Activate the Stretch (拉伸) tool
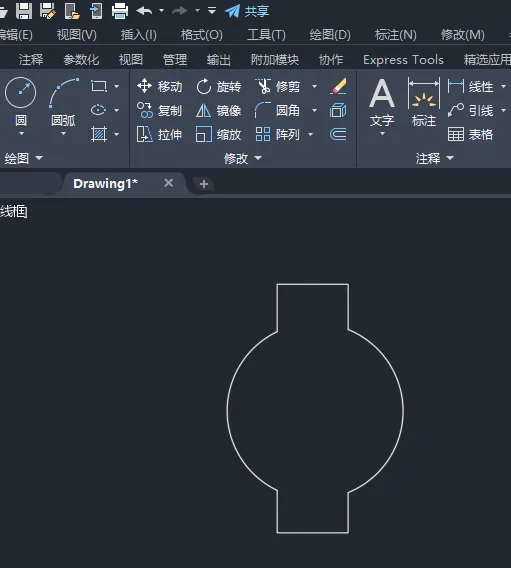This screenshot has width=511, height=568. pyautogui.click(x=160, y=134)
